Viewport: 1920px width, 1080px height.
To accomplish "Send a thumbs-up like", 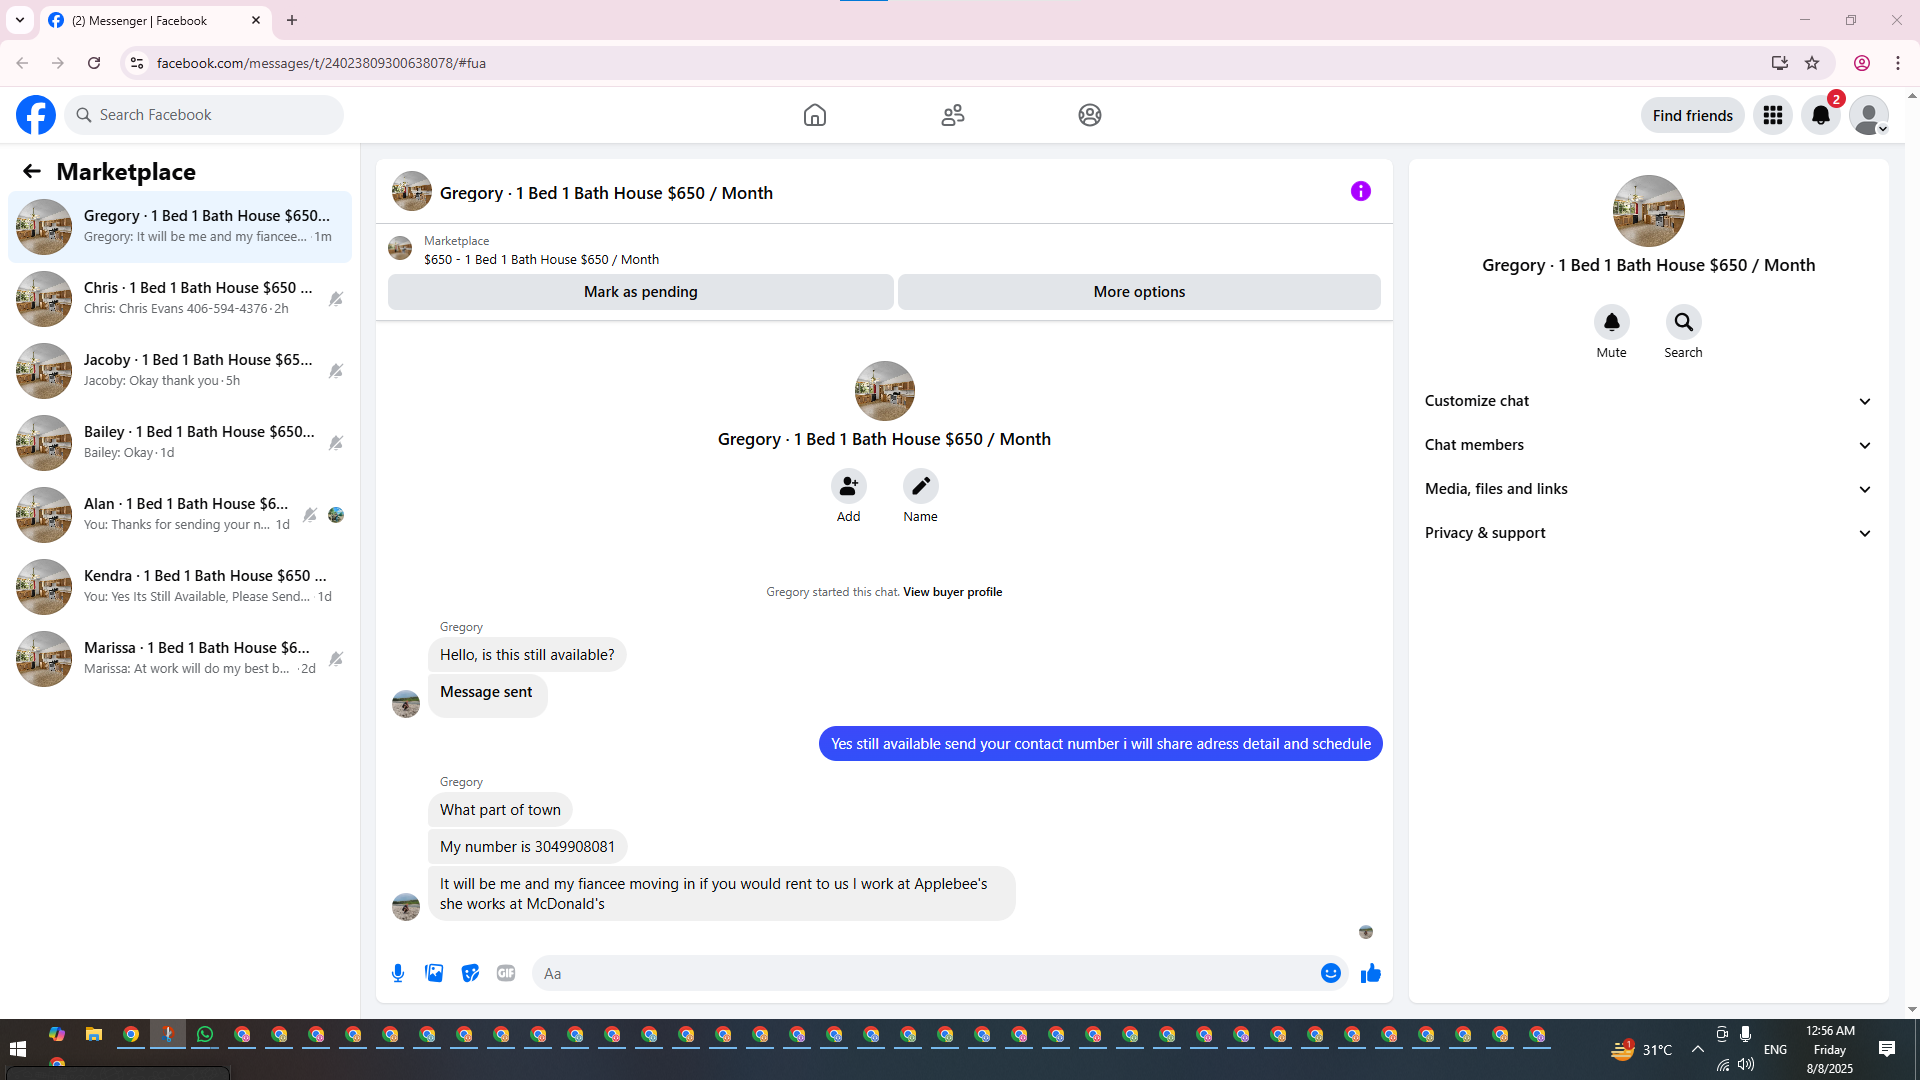I will [x=1370, y=973].
